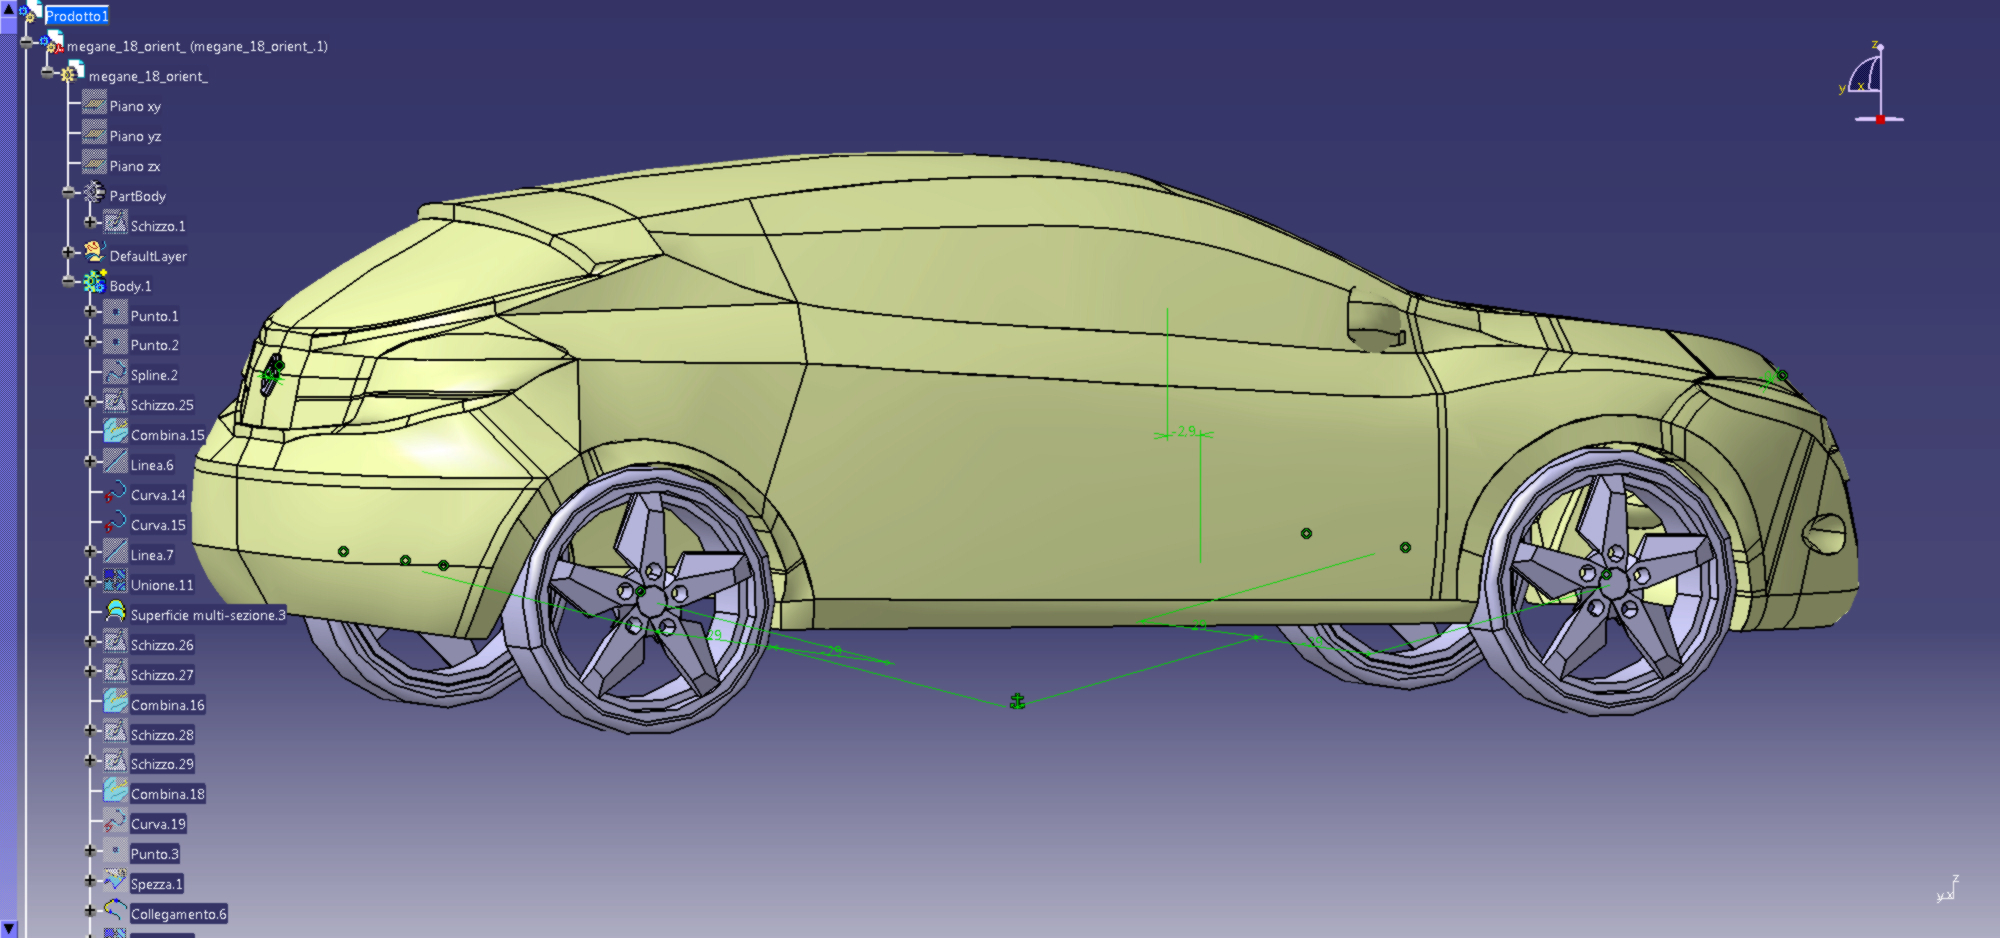Viewport: 2000px width, 938px height.
Task: Collapse the Body.1 node
Action: [x=68, y=283]
